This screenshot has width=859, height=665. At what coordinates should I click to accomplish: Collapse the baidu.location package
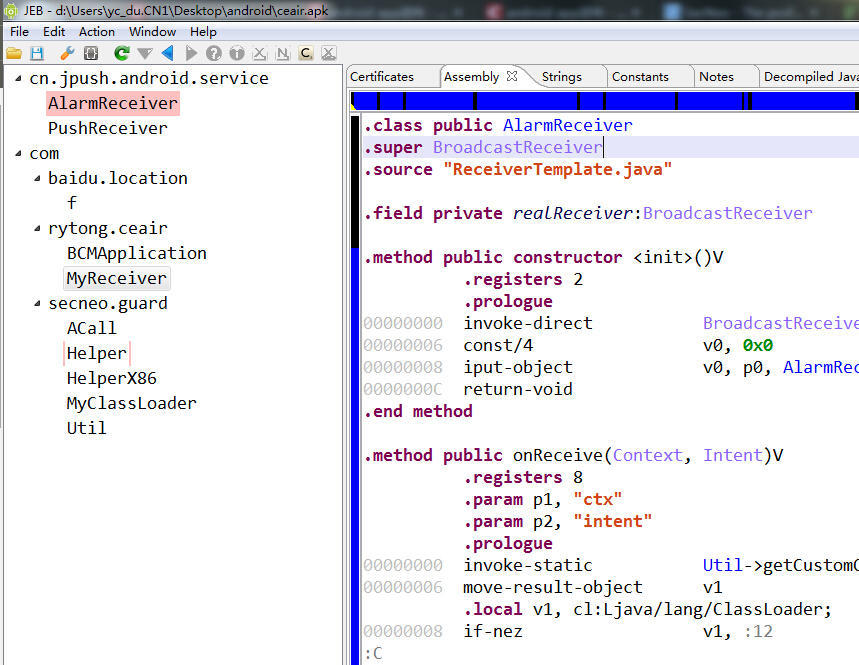[37, 179]
